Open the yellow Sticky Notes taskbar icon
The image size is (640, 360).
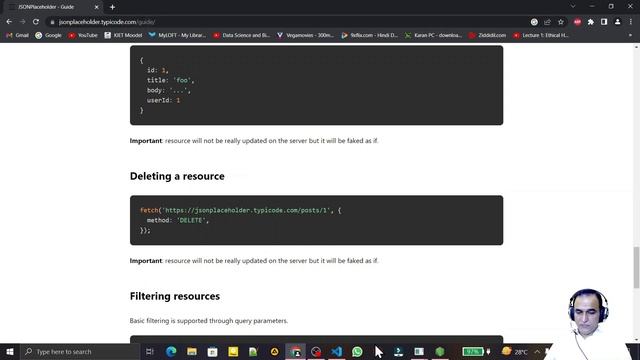pos(233,351)
